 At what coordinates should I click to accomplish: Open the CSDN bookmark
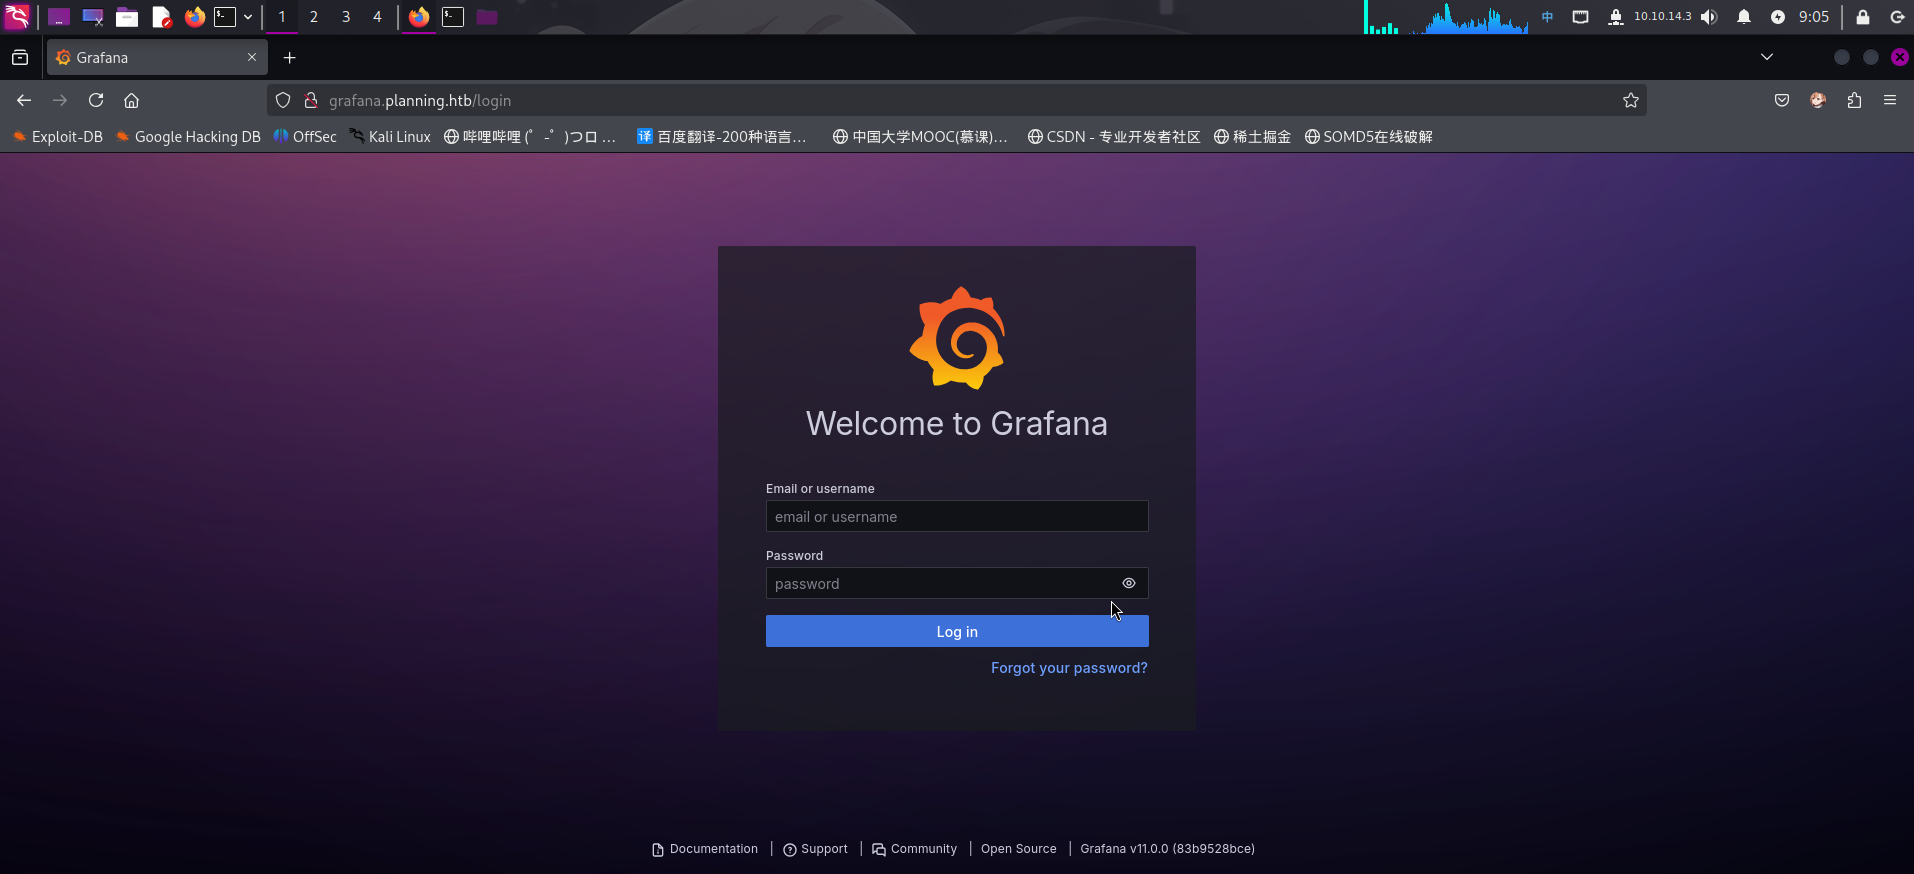click(1114, 137)
